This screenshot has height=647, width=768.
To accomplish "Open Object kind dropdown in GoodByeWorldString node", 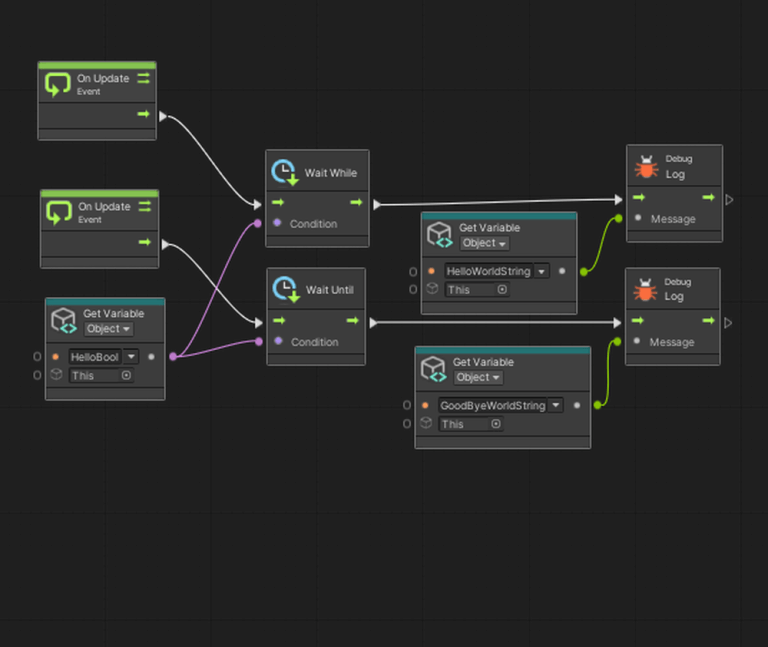I will 478,377.
